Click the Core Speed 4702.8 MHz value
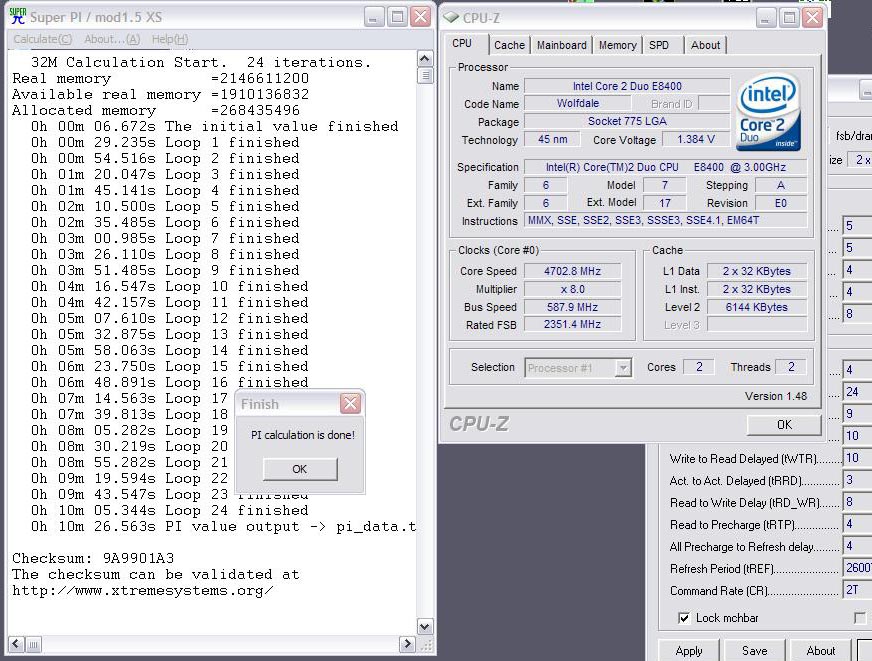 pos(572,271)
